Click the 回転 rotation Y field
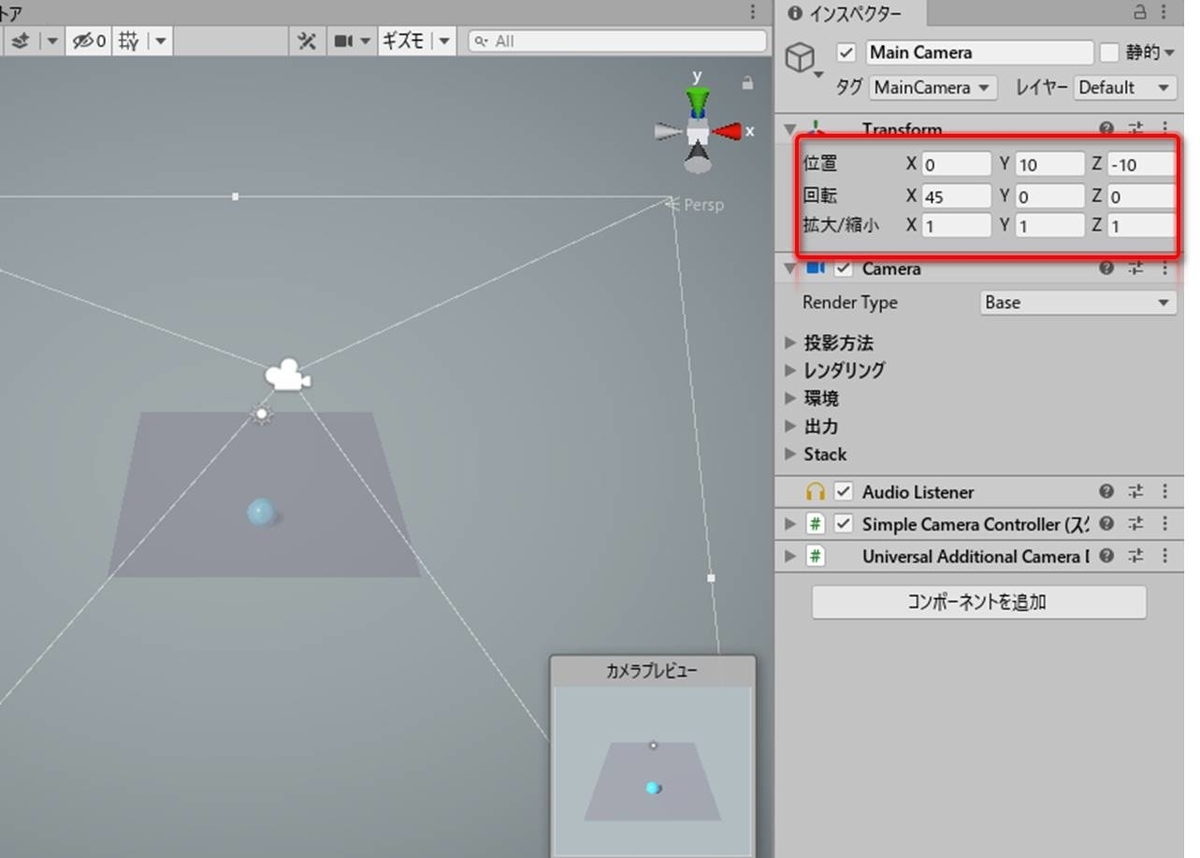Image resolution: width=1200 pixels, height=858 pixels. [x=1049, y=197]
